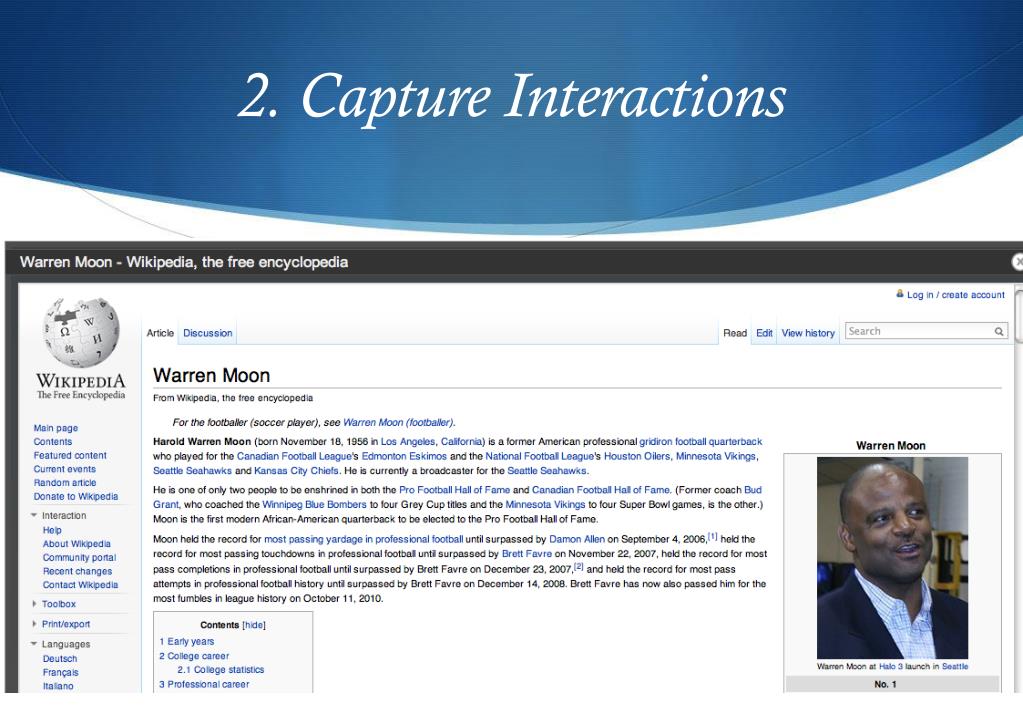Hide the Contents table
The width and height of the screenshot is (1023, 708).
(x=254, y=625)
